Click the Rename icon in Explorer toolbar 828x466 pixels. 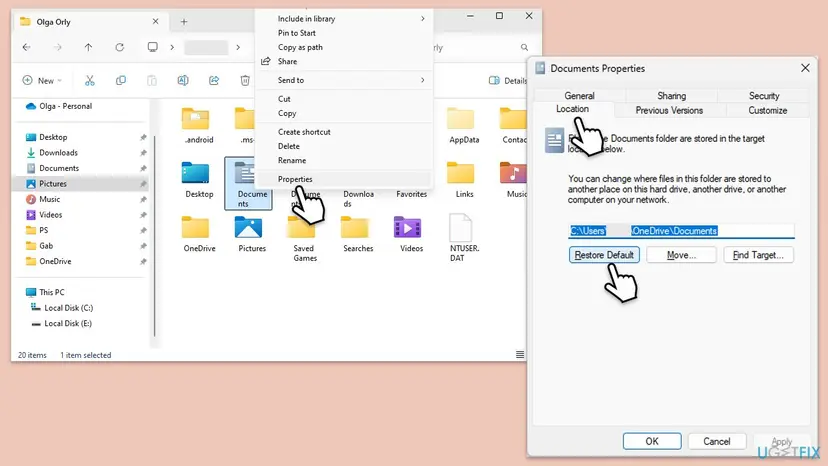click(x=183, y=80)
